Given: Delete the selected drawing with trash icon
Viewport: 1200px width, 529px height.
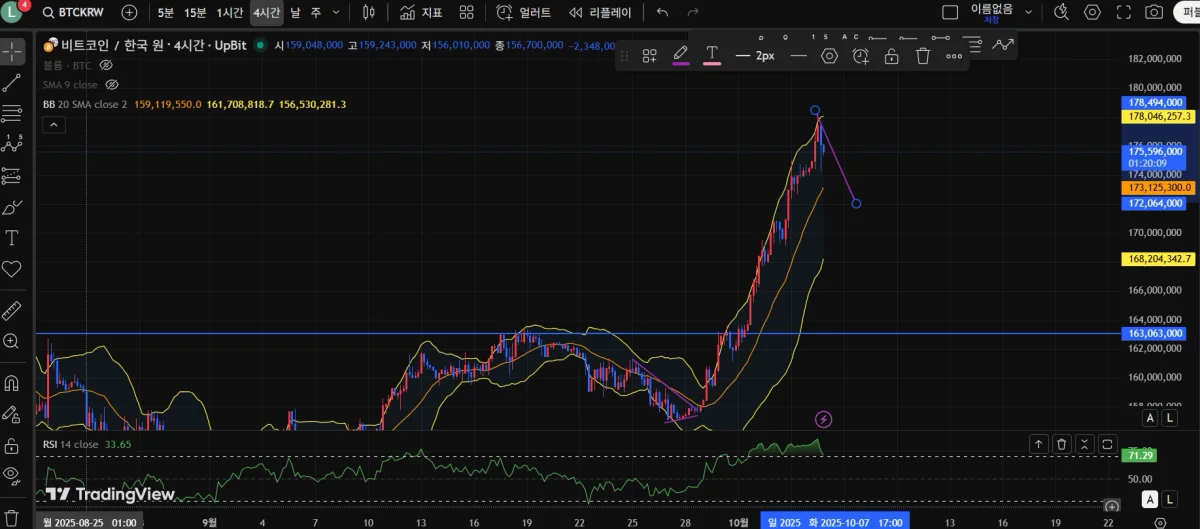Looking at the screenshot, I should pos(923,56).
